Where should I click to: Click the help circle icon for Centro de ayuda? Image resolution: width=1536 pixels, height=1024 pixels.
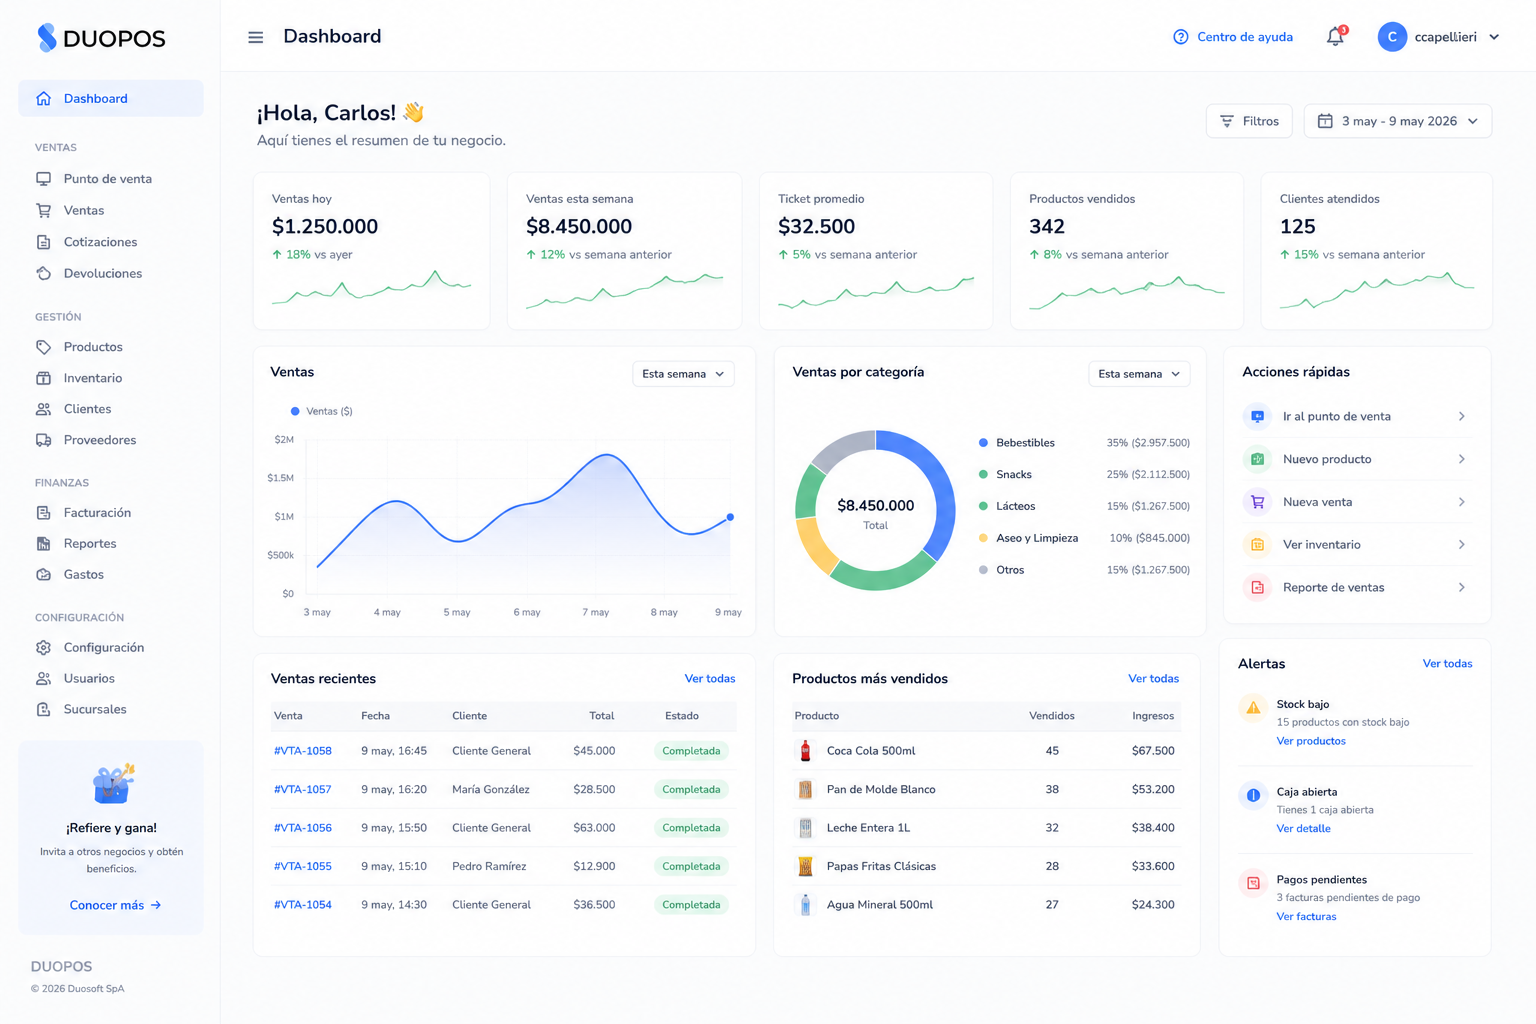[1181, 37]
